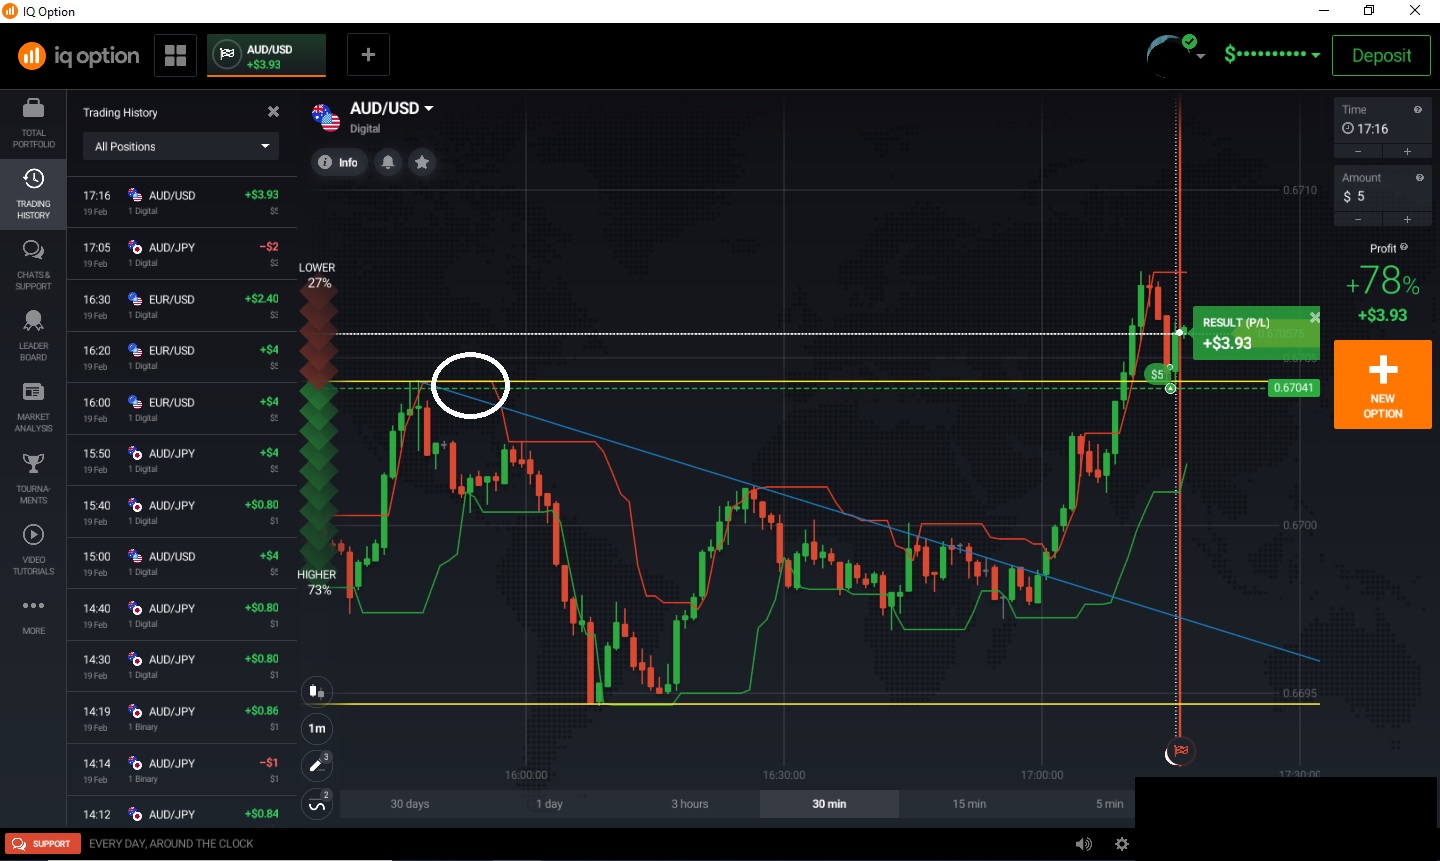Click the grid layout icon in header

click(176, 55)
